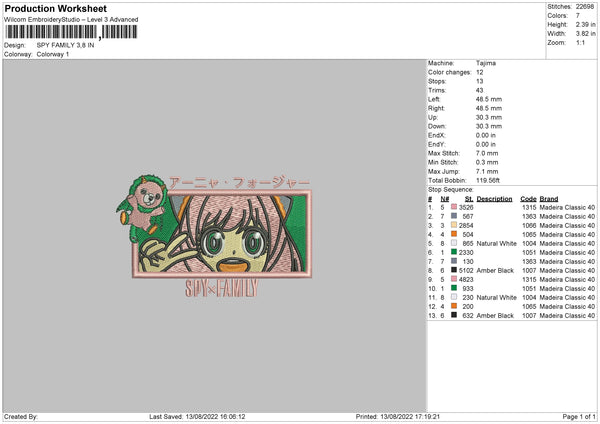Image resolution: width=600 pixels, height=424 pixels.
Task: Click the Zoom value 1:1
Action: 580,42
